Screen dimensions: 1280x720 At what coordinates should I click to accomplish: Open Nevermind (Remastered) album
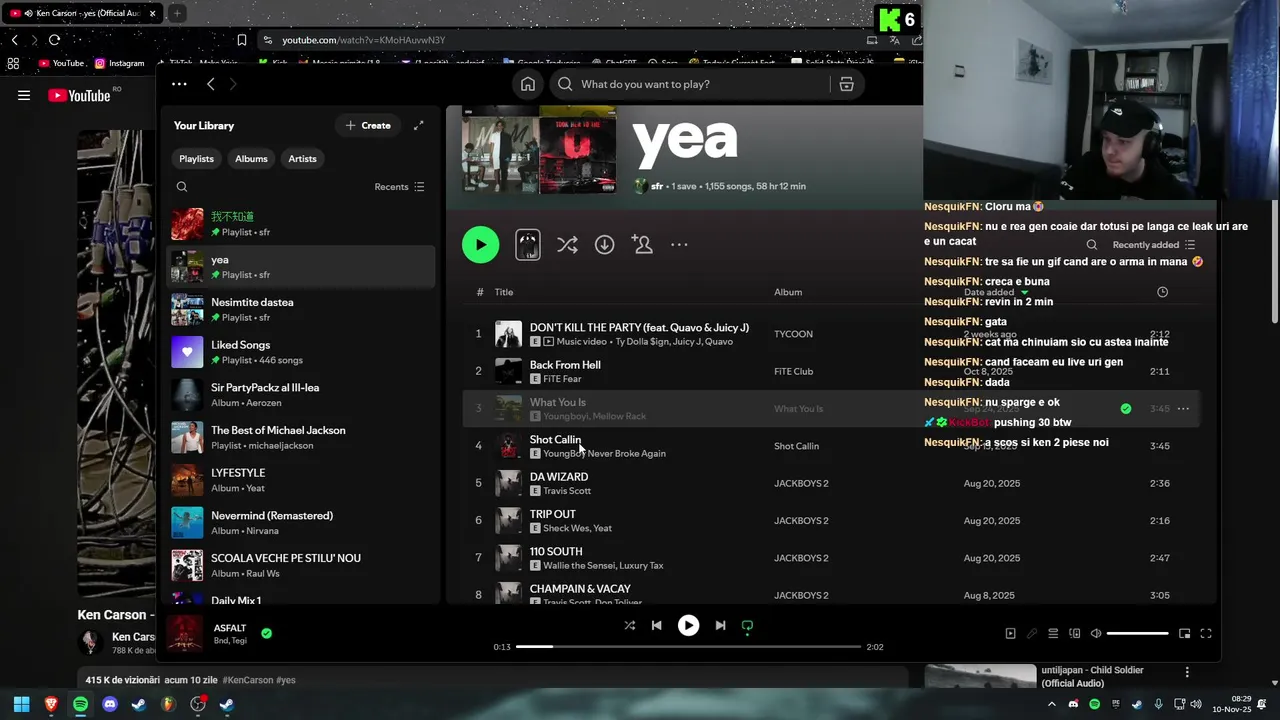(301, 523)
